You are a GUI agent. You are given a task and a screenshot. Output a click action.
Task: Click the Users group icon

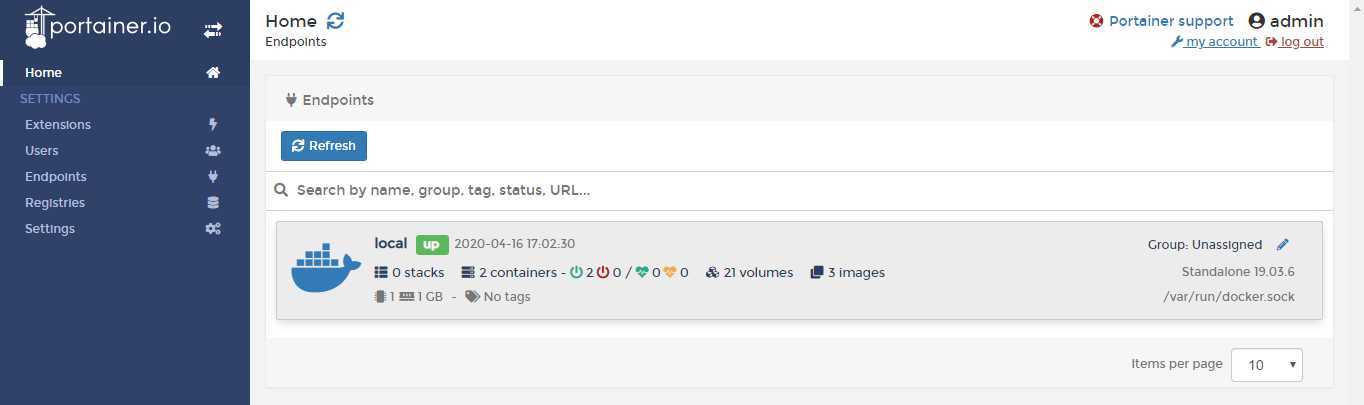coord(213,151)
